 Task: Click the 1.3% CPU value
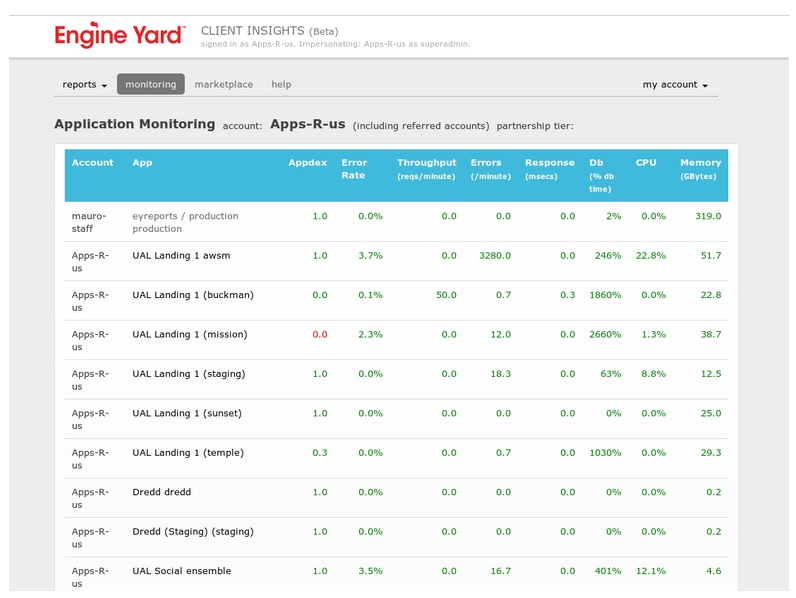coord(653,335)
